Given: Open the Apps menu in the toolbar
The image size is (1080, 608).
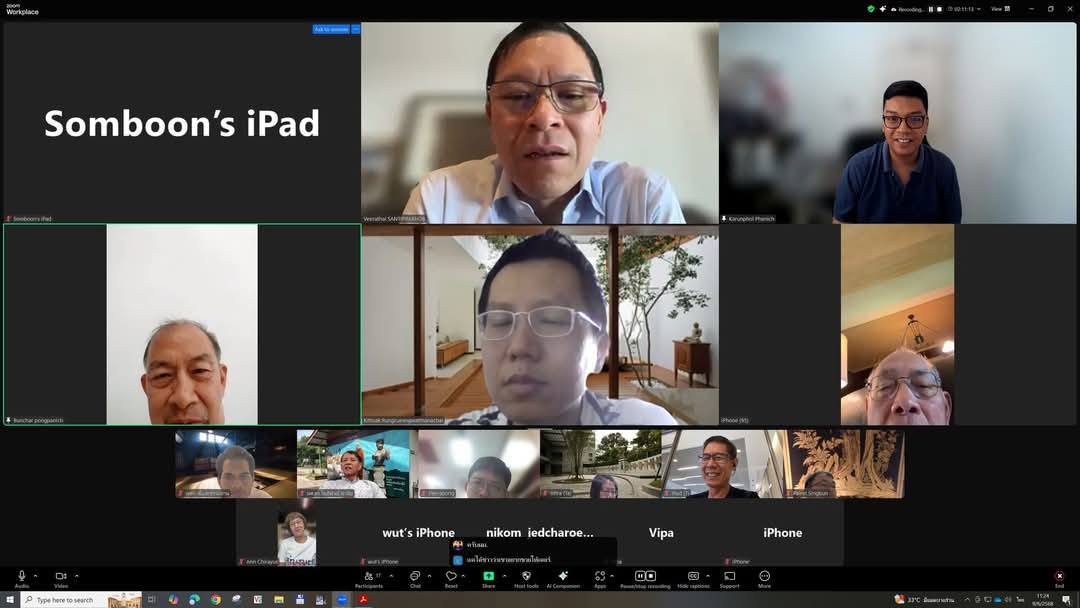Looking at the screenshot, I should (600, 577).
